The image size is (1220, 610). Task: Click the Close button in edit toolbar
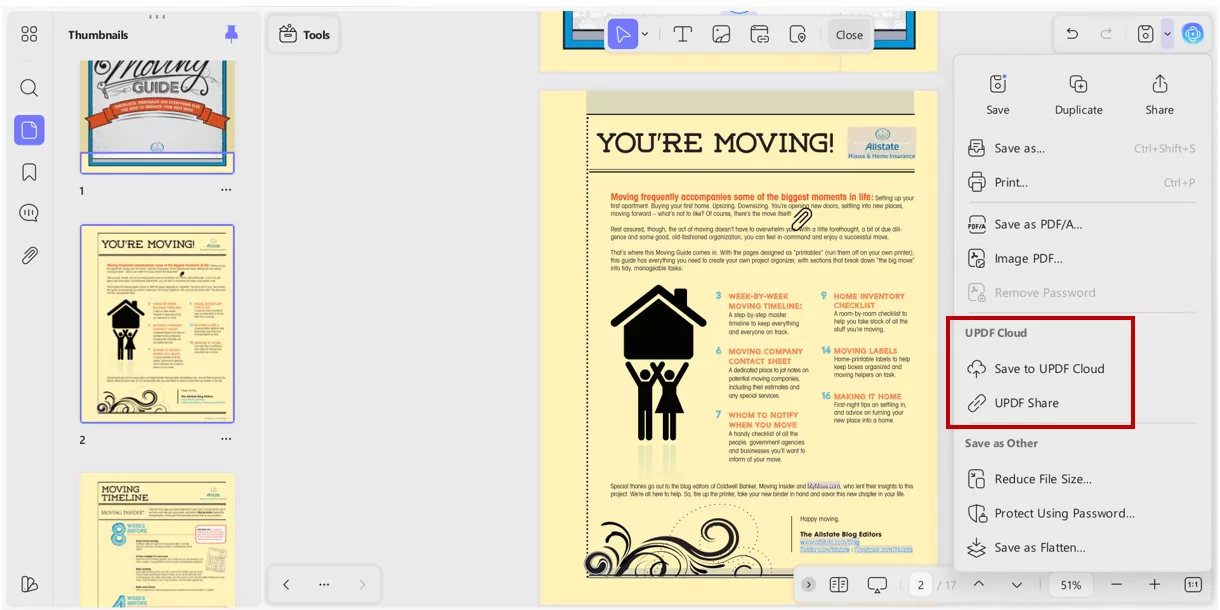coord(849,35)
